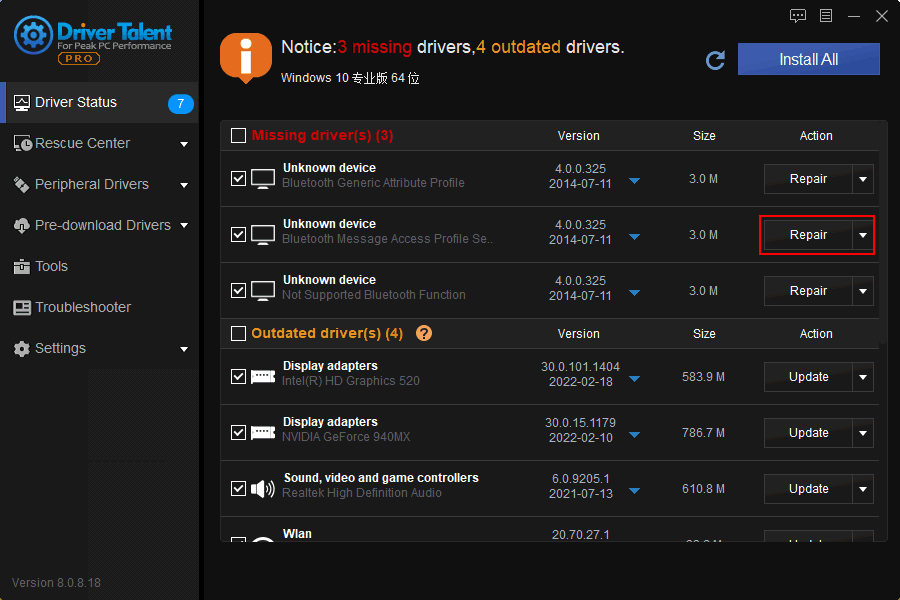Screen dimensions: 900x600
Task: Click the Realtek audio speaker icon
Action: [263, 489]
